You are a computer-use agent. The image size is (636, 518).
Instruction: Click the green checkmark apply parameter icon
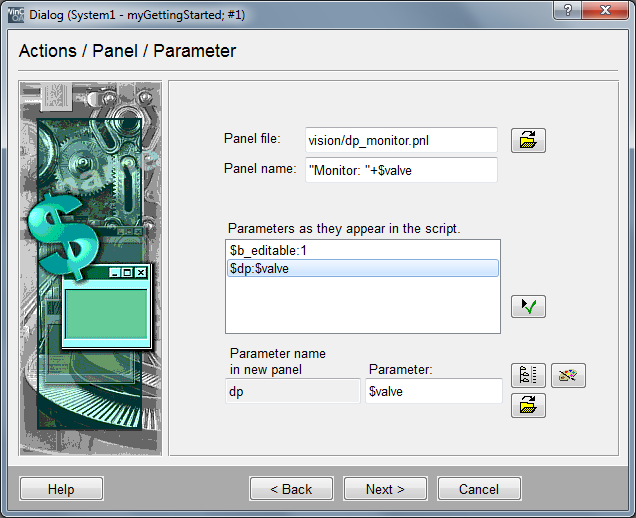click(528, 307)
